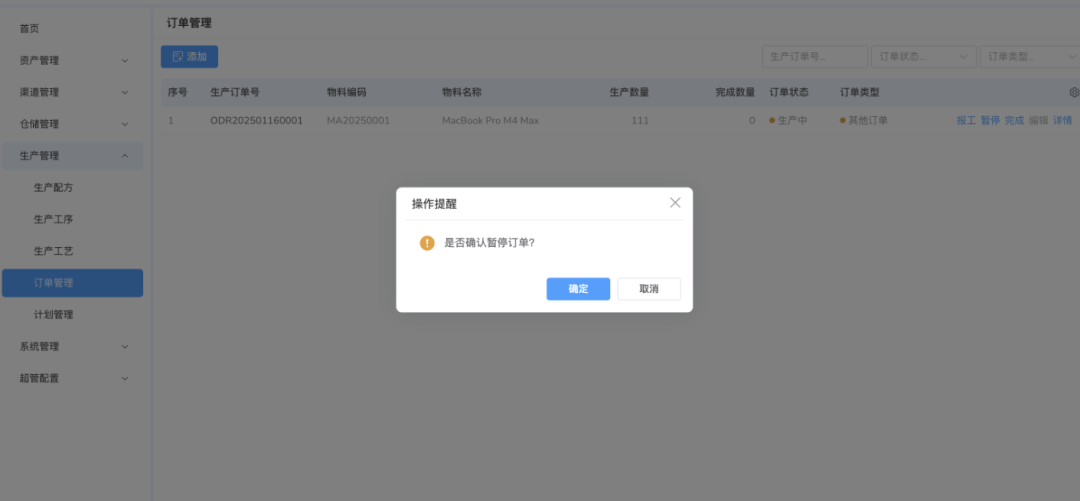Viewport: 1080px width, 501px height.
Task: Click the 物料名称 column header
Action: 461,92
